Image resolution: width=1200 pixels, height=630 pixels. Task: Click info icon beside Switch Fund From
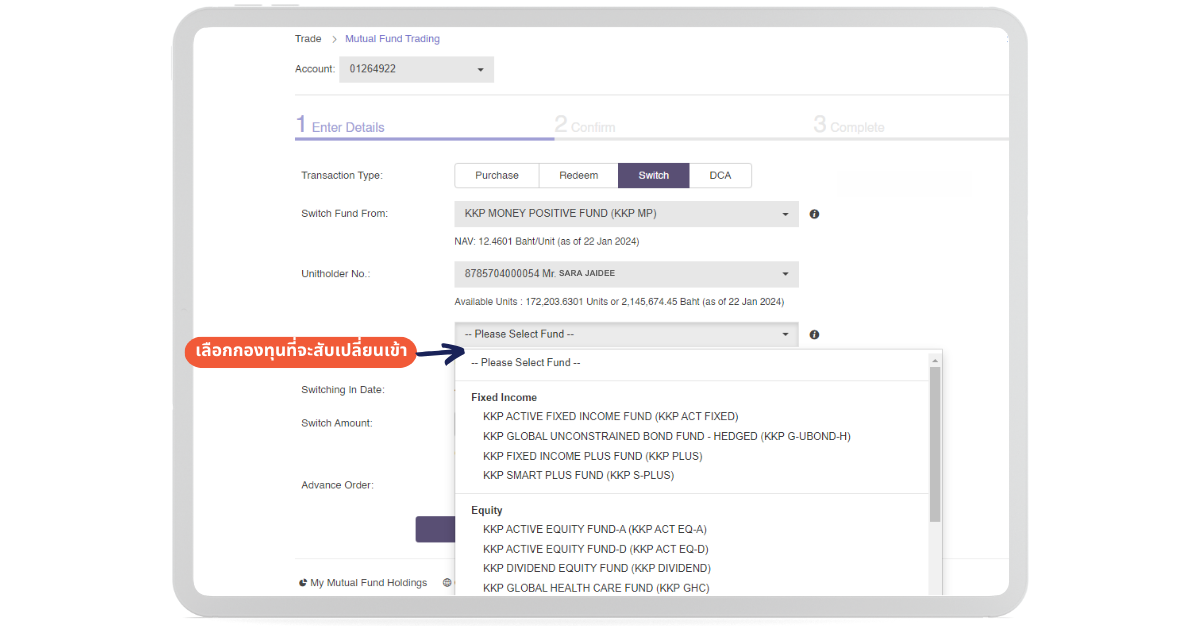(814, 214)
